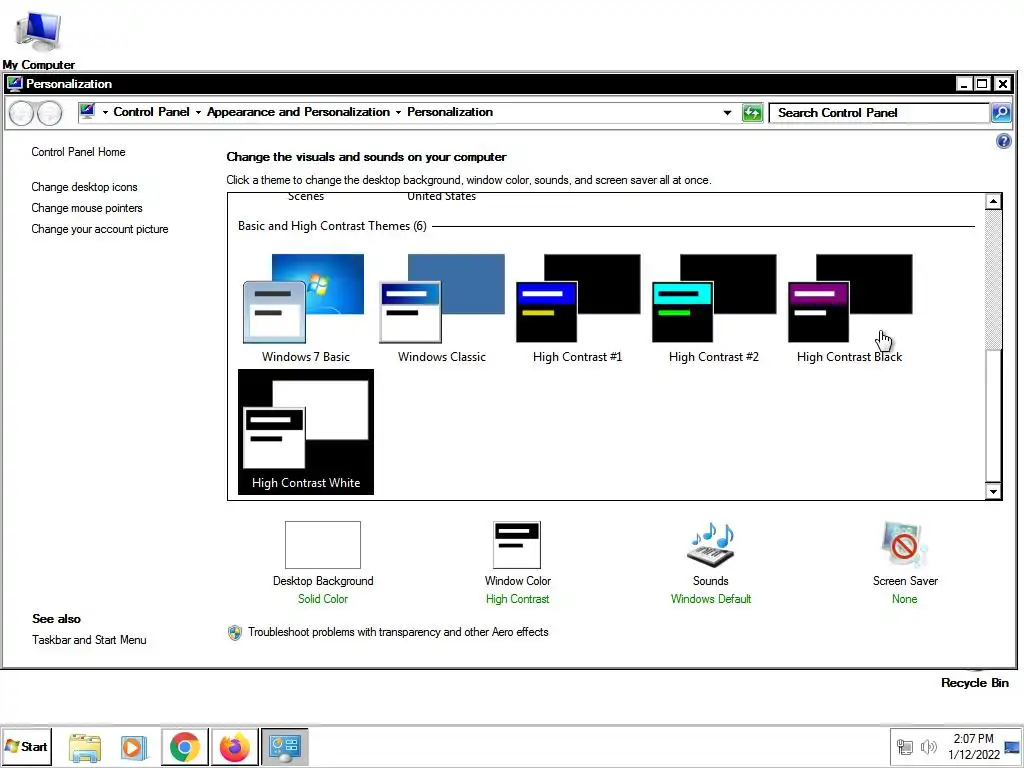
Task: Click the Show desktop tray icon
Action: coord(1012,747)
